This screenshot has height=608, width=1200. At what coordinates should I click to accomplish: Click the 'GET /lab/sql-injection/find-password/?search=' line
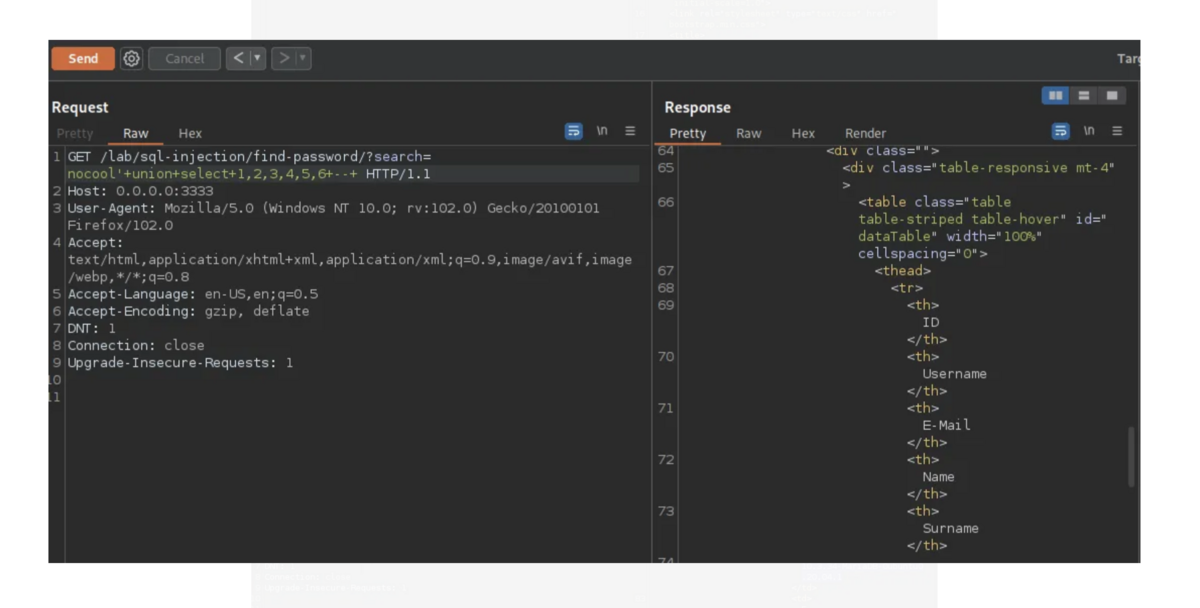[249, 157]
